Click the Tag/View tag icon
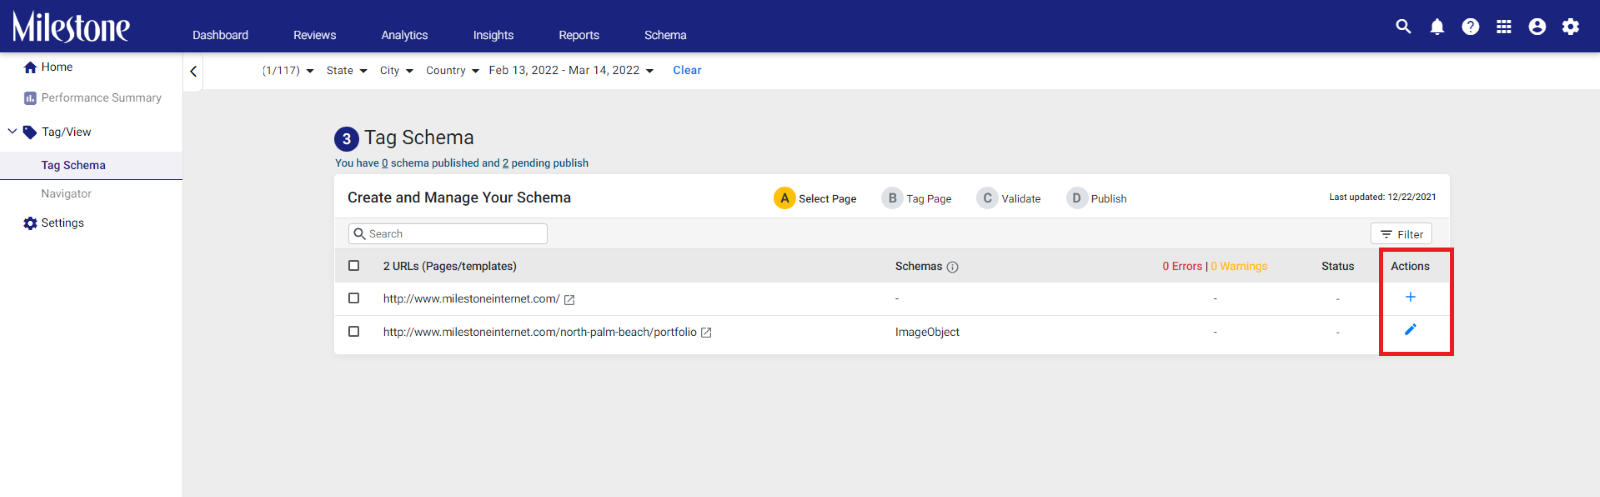The image size is (1600, 497). tap(30, 132)
